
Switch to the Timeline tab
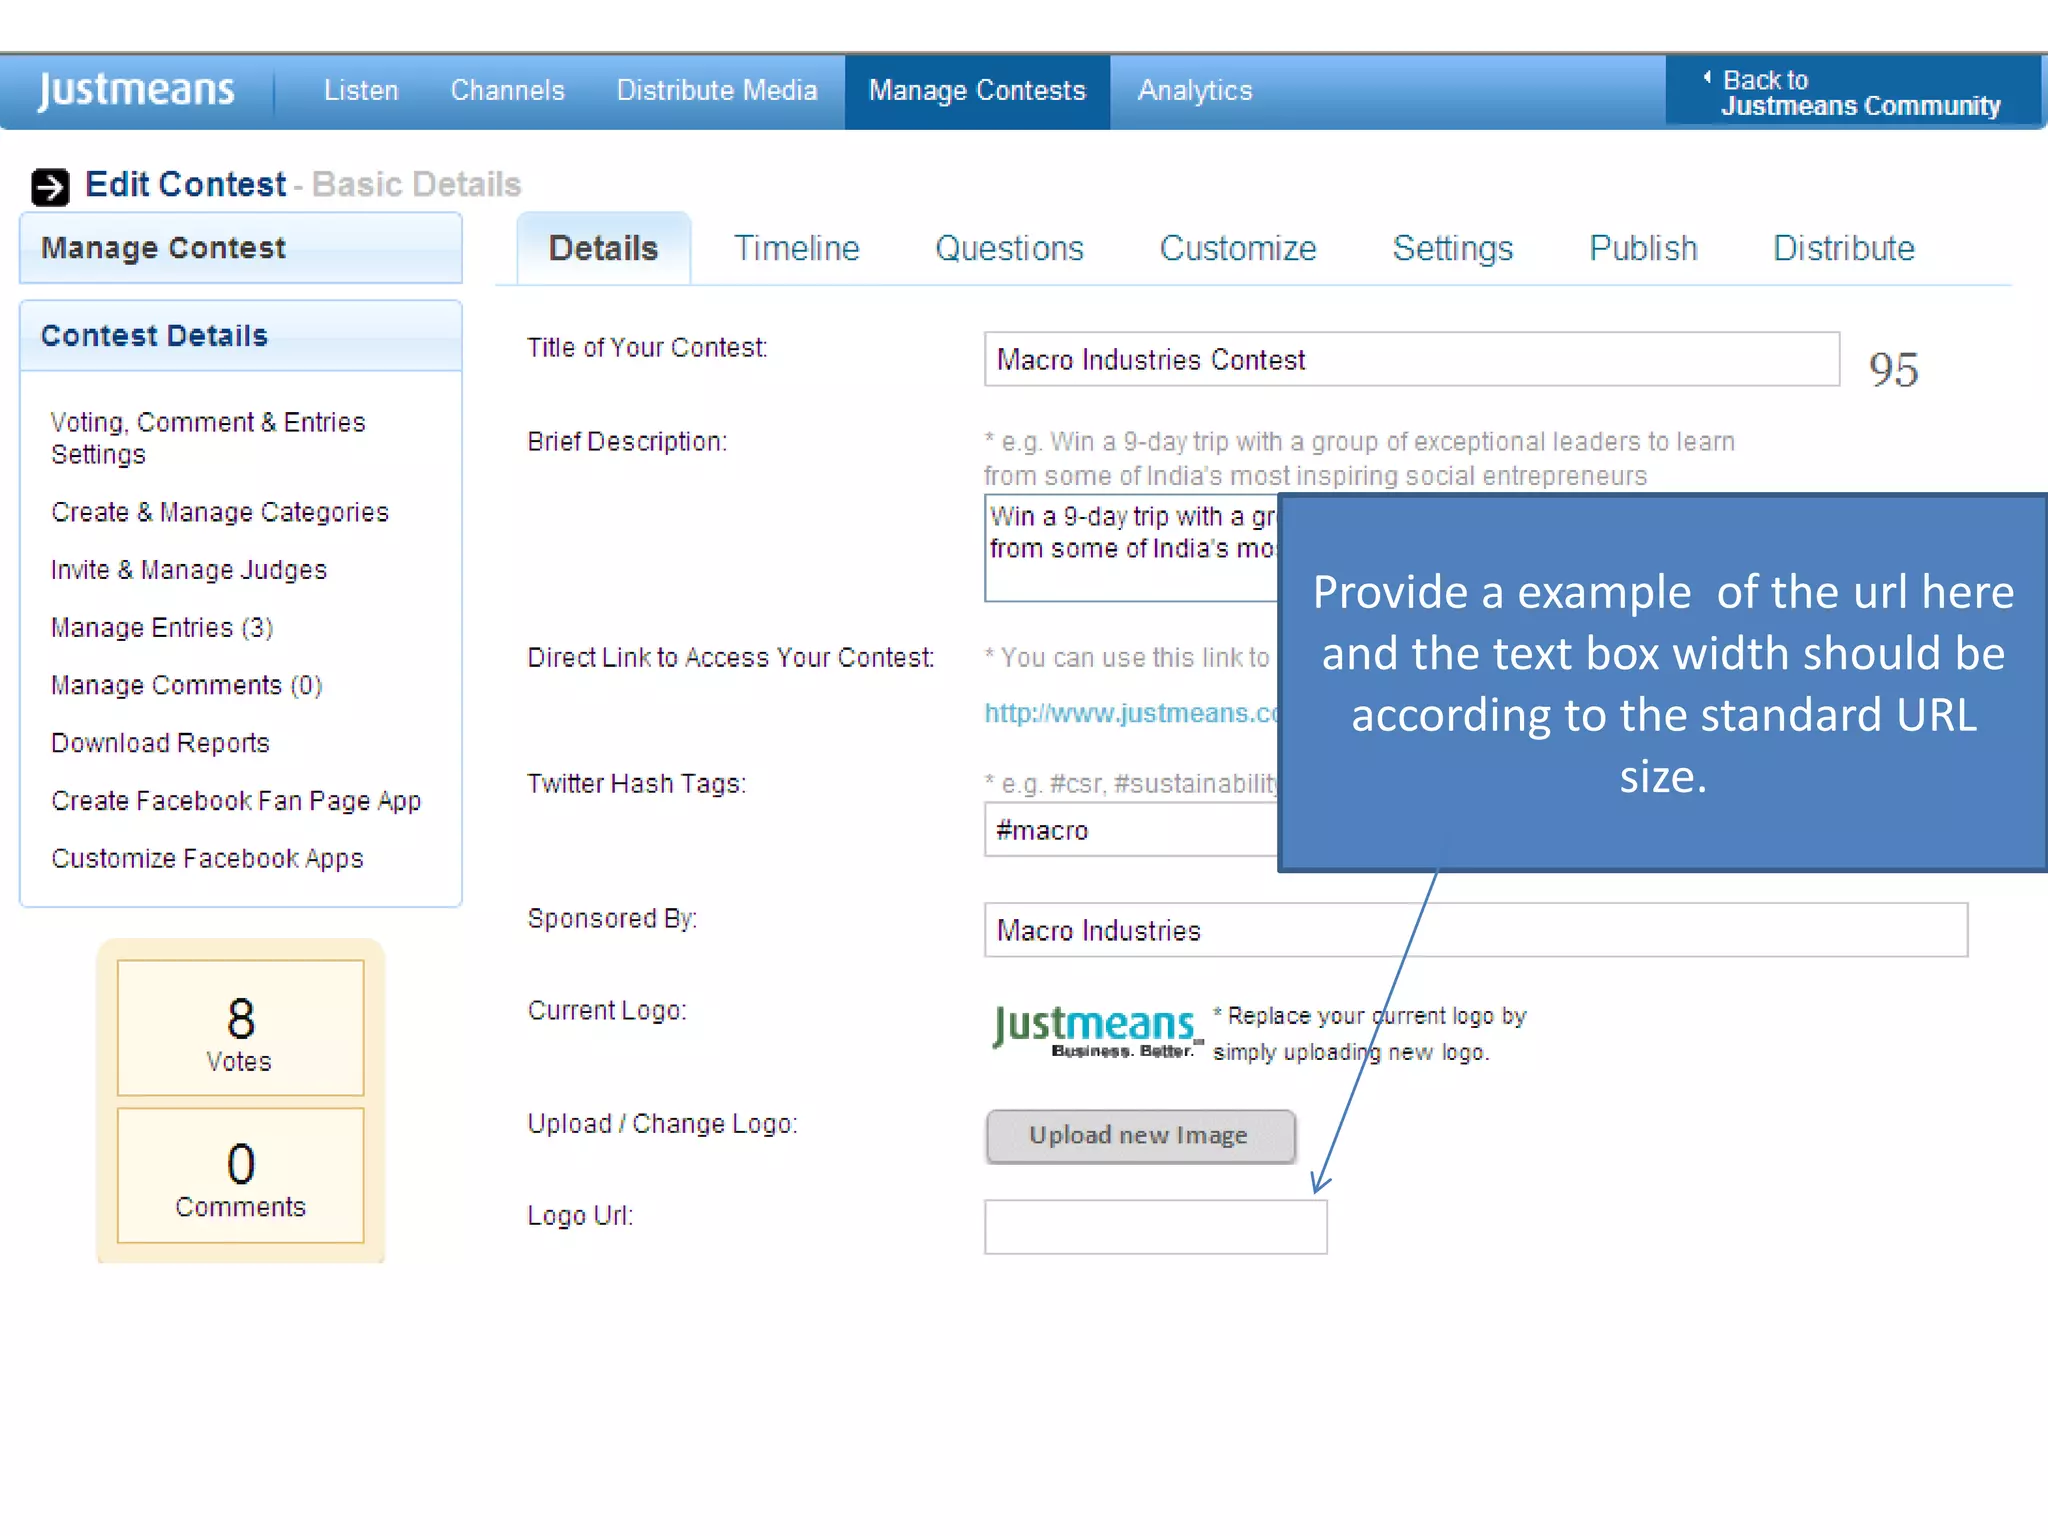click(797, 248)
